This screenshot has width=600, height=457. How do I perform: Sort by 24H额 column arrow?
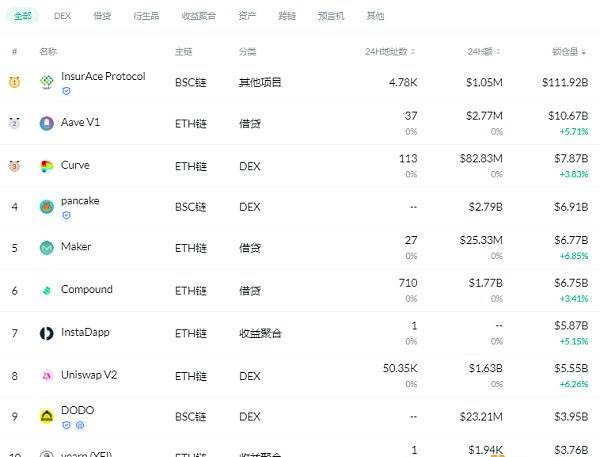(x=498, y=52)
